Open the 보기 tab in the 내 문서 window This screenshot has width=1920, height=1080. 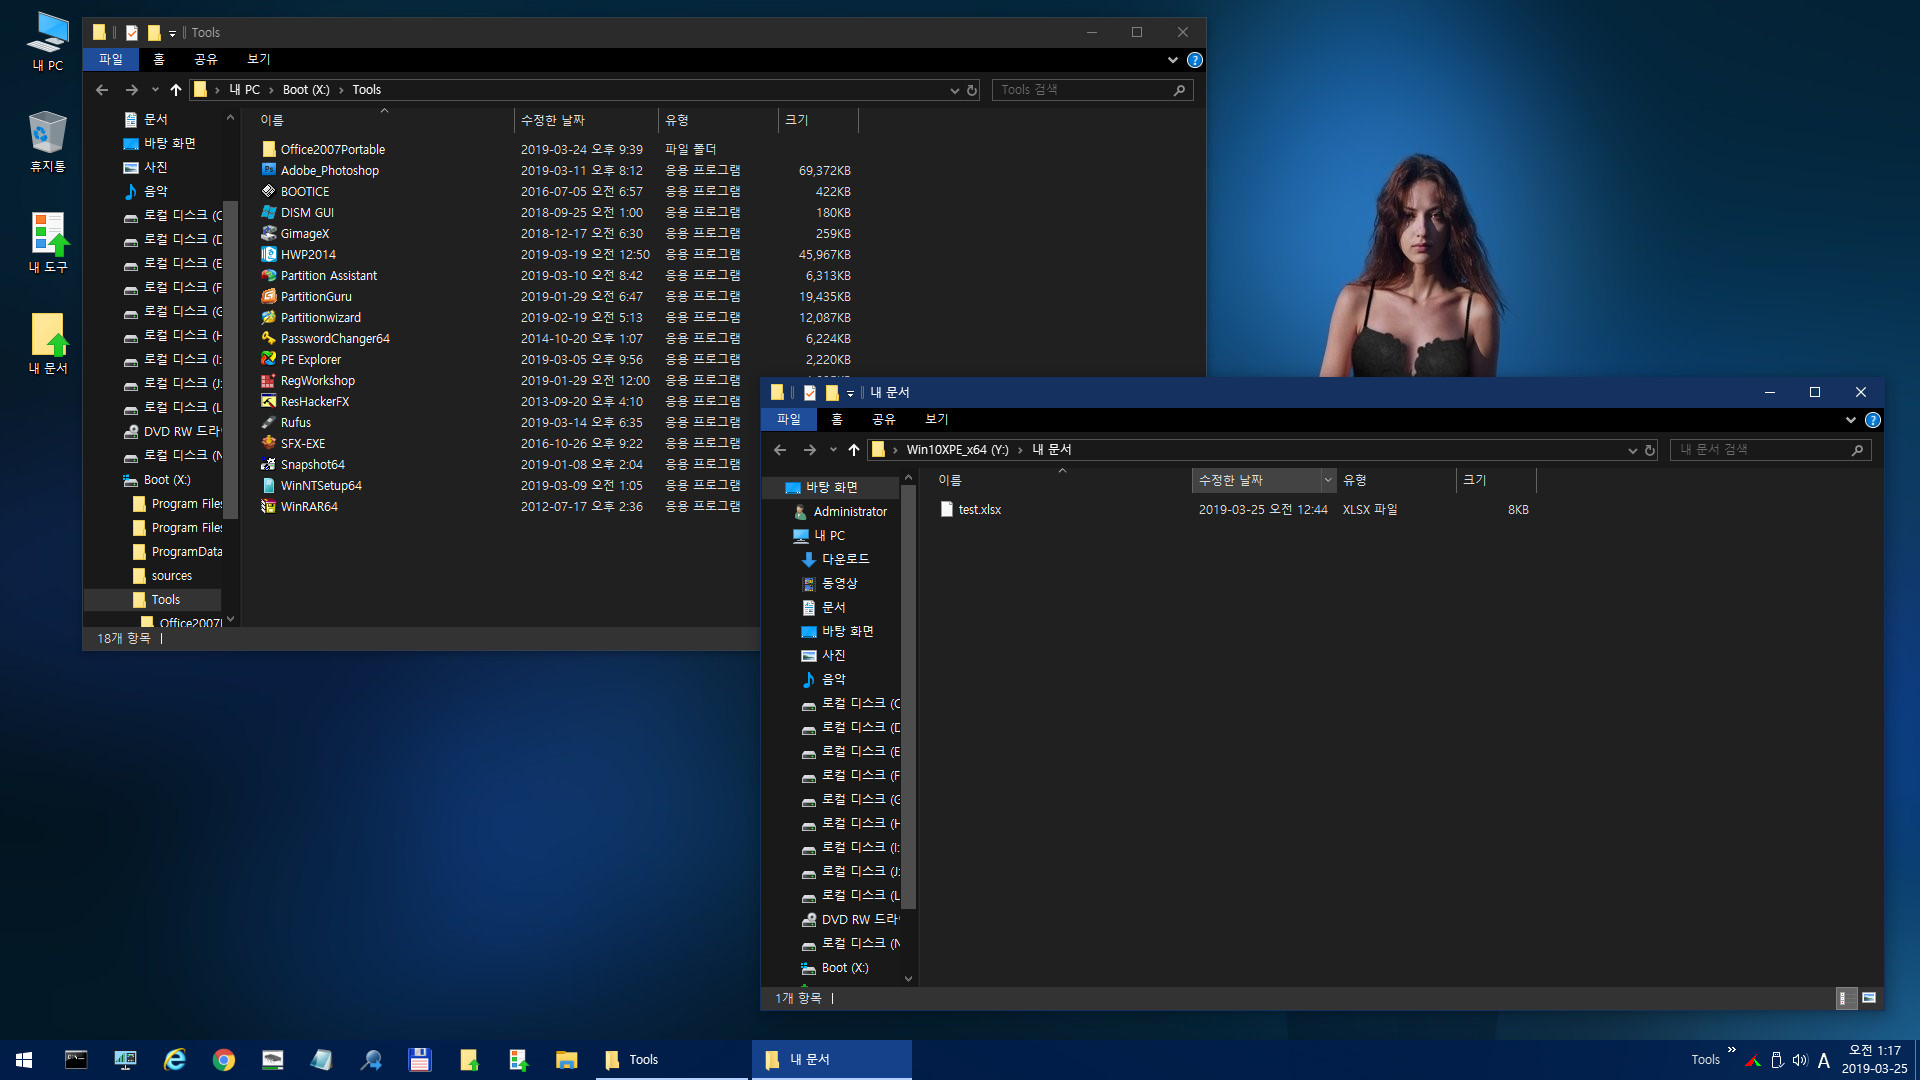936,420
